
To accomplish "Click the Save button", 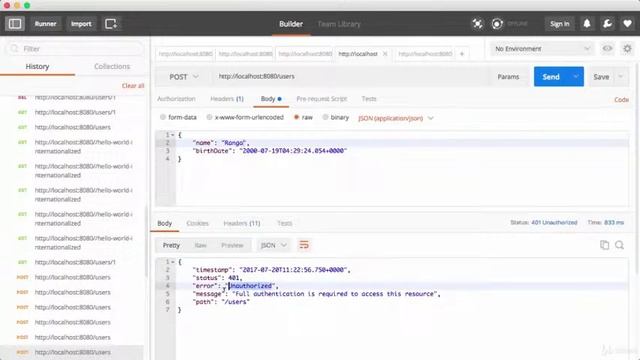I will point(601,76).
